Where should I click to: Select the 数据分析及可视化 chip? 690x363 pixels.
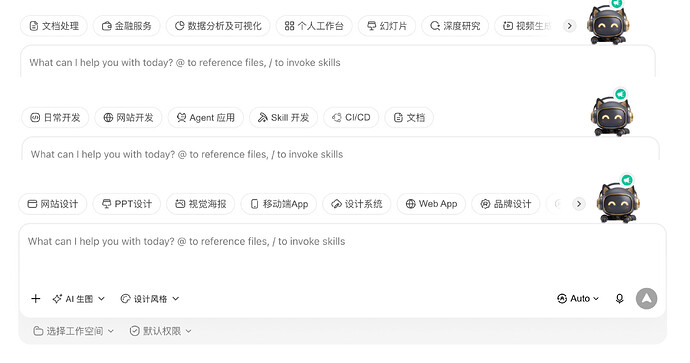pyautogui.click(x=218, y=26)
